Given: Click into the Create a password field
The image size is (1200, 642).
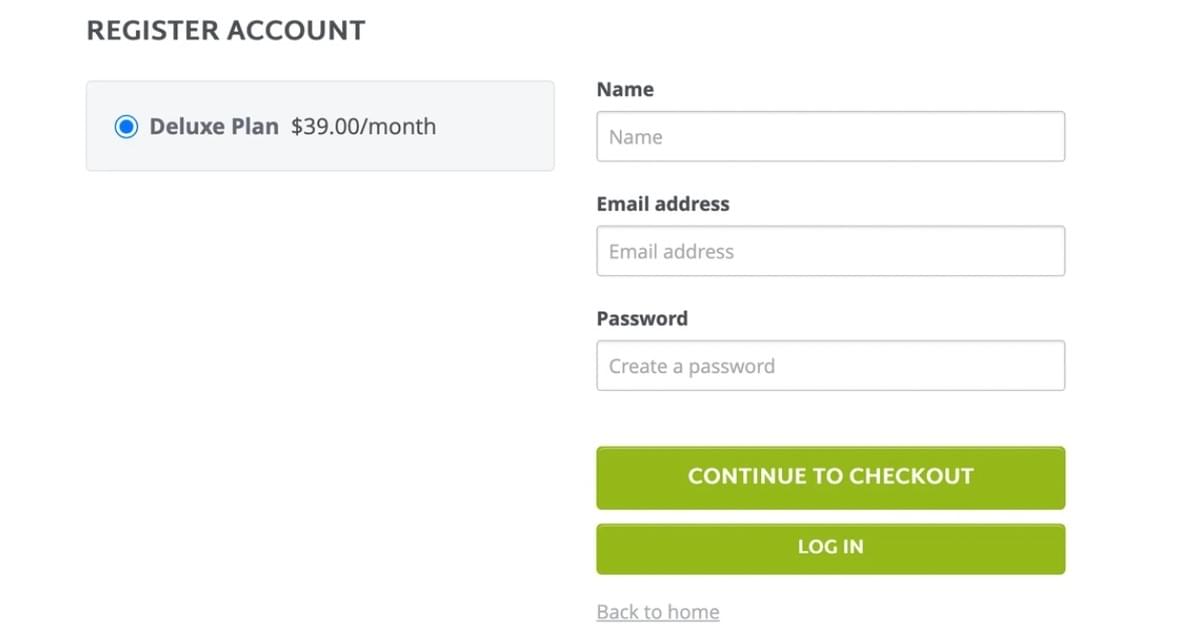Looking at the screenshot, I should 830,366.
